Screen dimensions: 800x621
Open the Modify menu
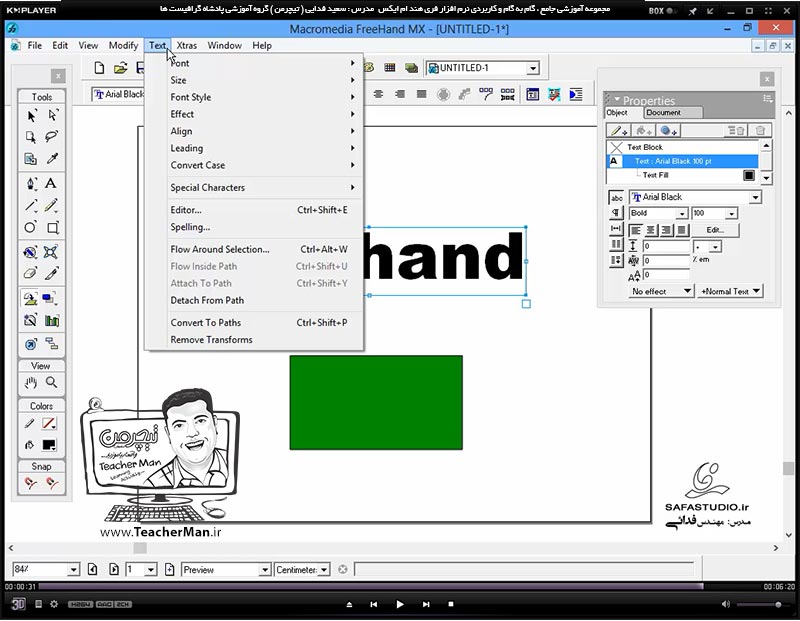point(123,45)
